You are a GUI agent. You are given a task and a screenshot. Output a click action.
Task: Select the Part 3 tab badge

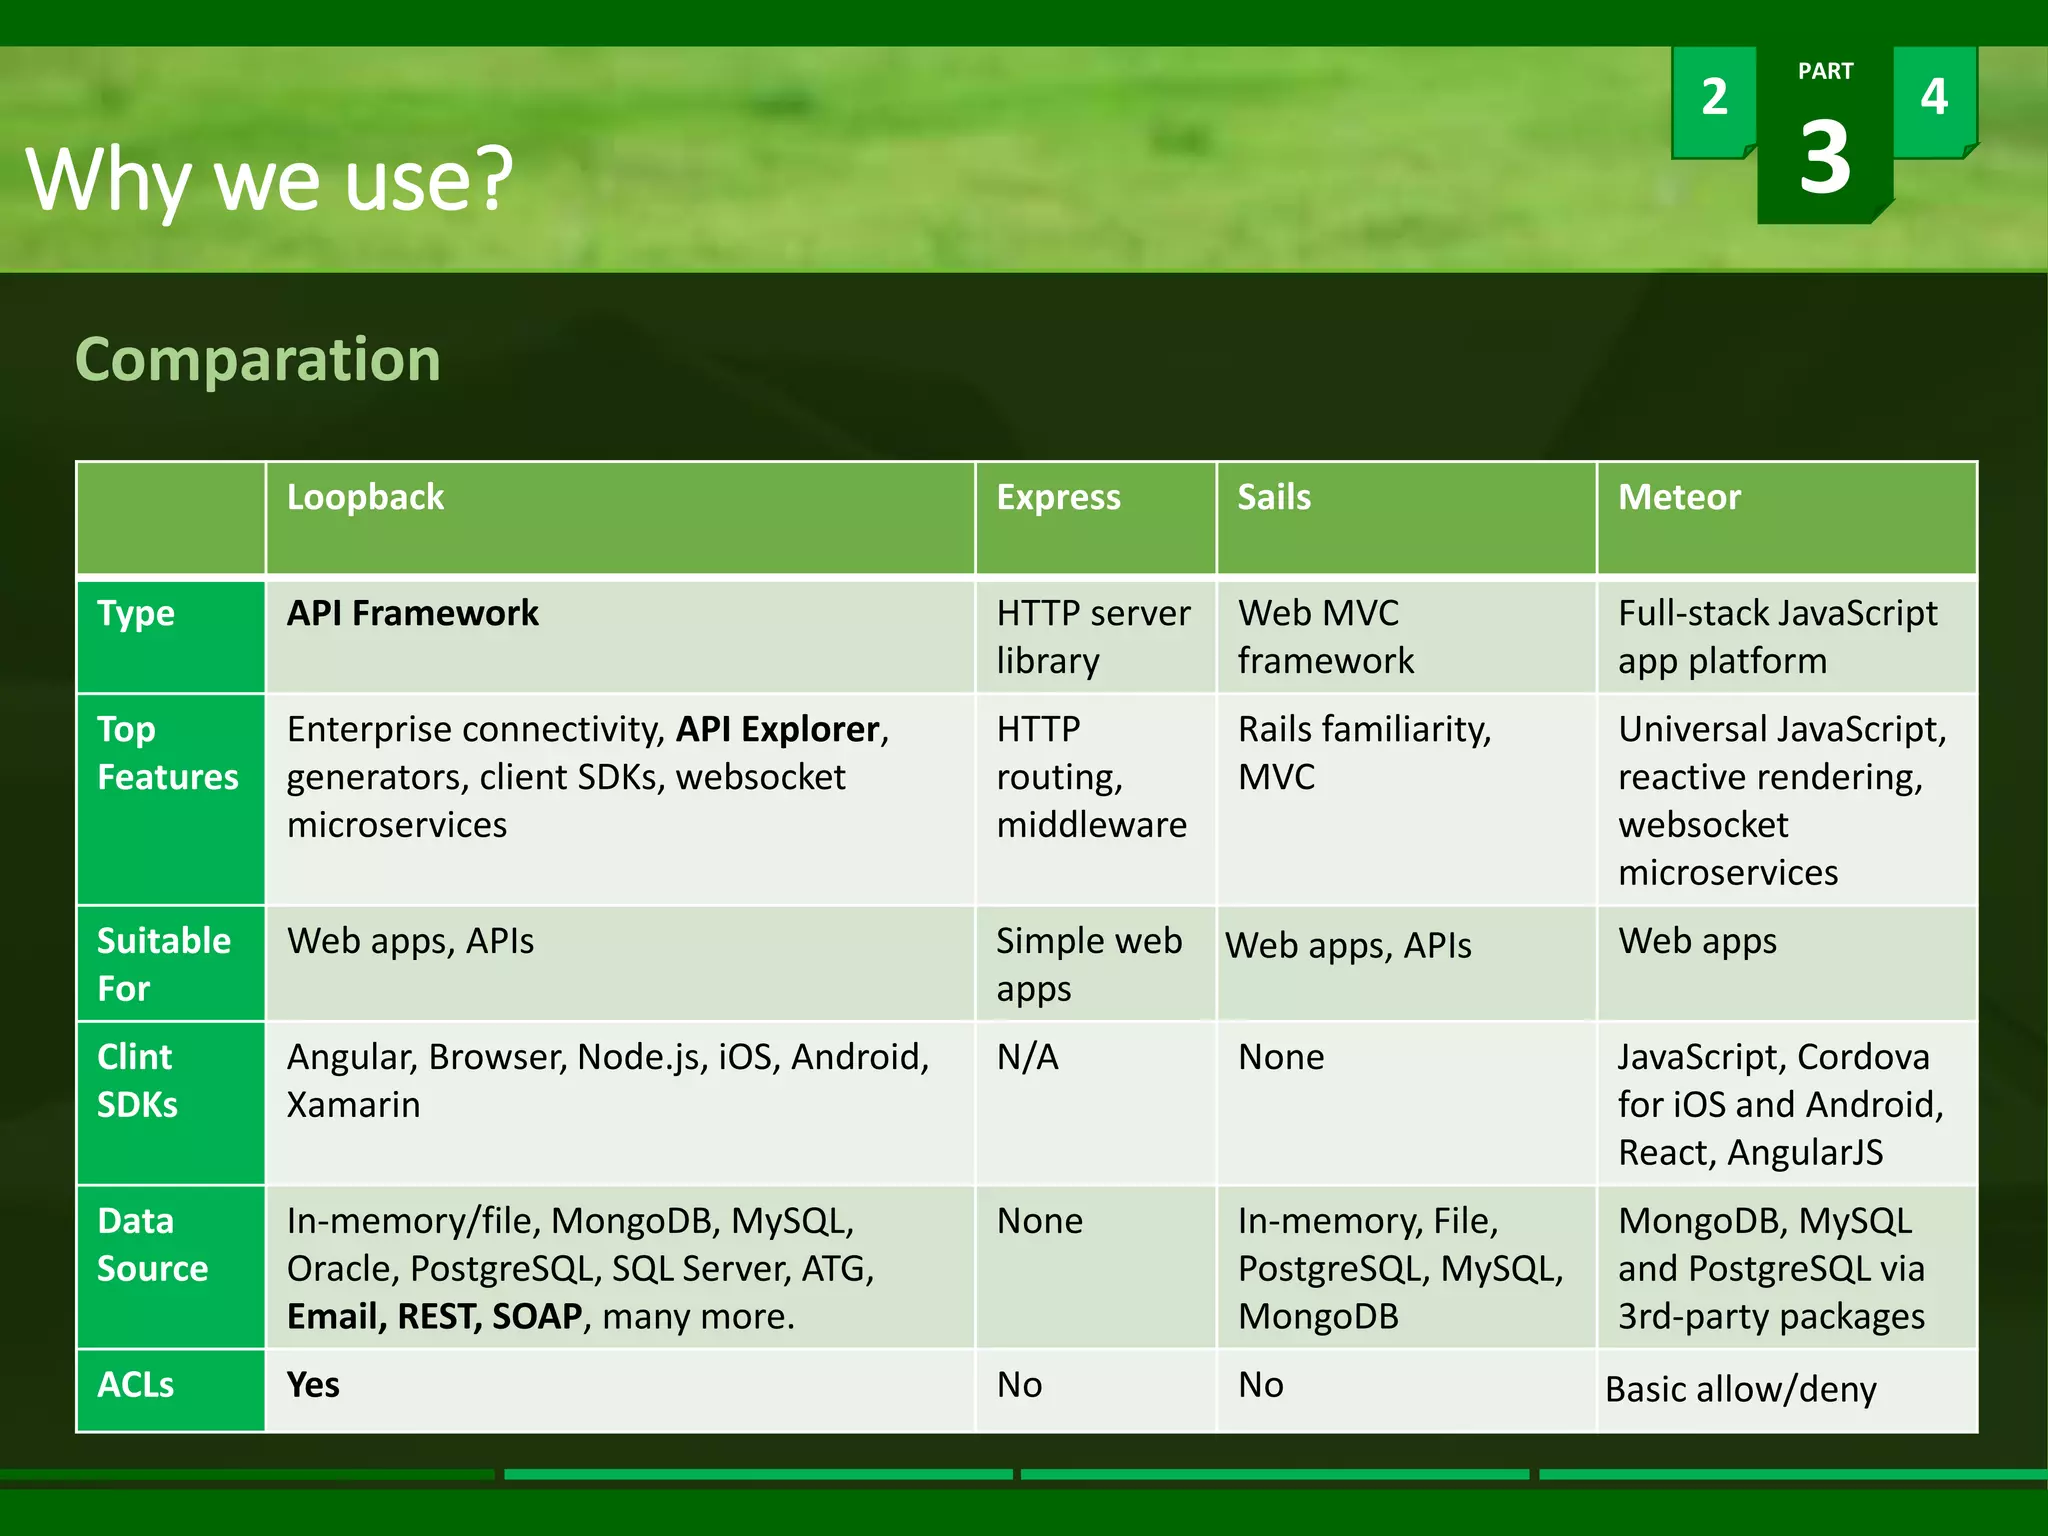coord(1825,134)
